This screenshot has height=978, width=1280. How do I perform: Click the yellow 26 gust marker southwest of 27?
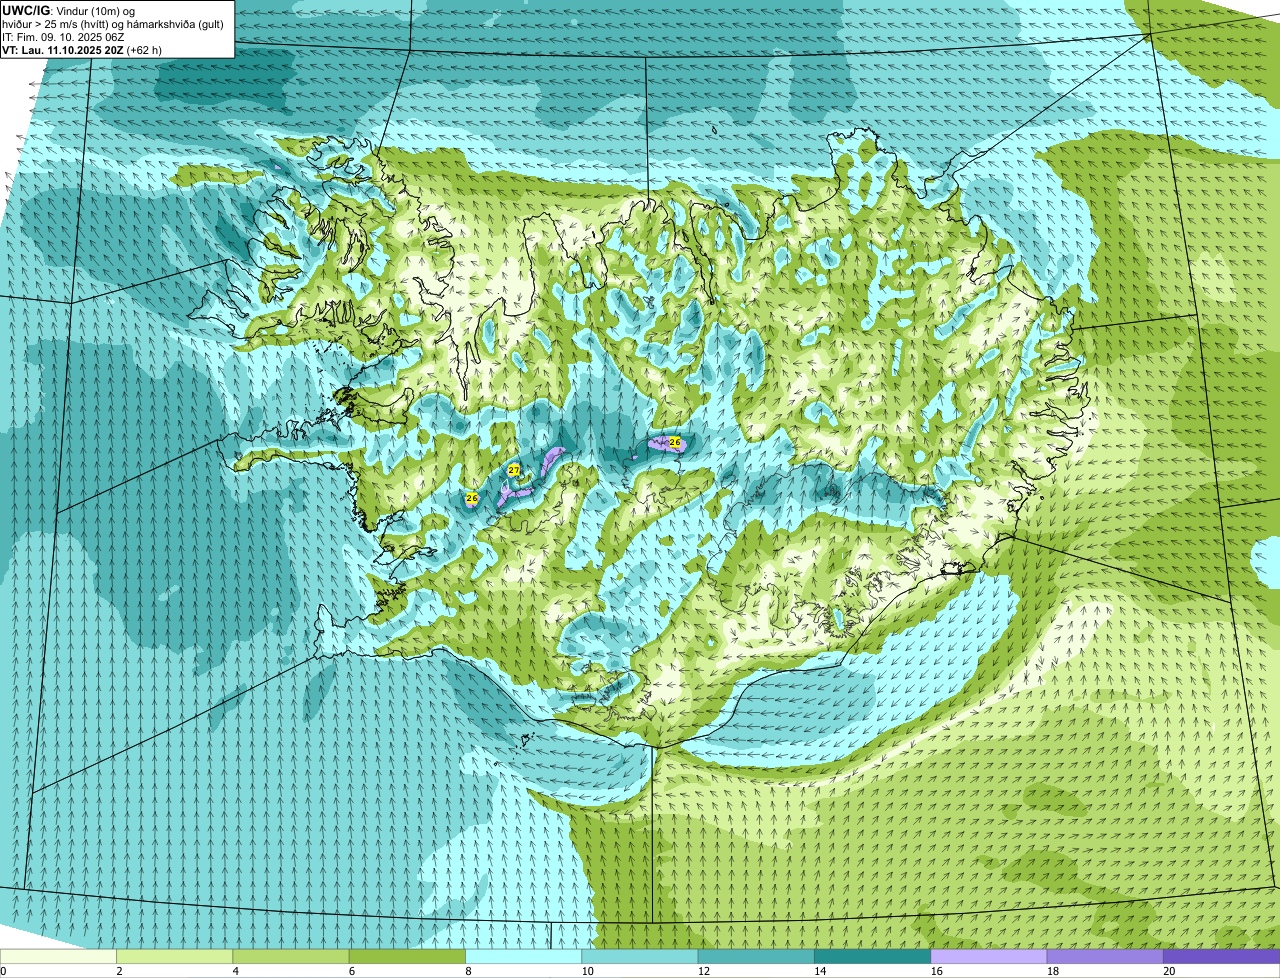[472, 498]
